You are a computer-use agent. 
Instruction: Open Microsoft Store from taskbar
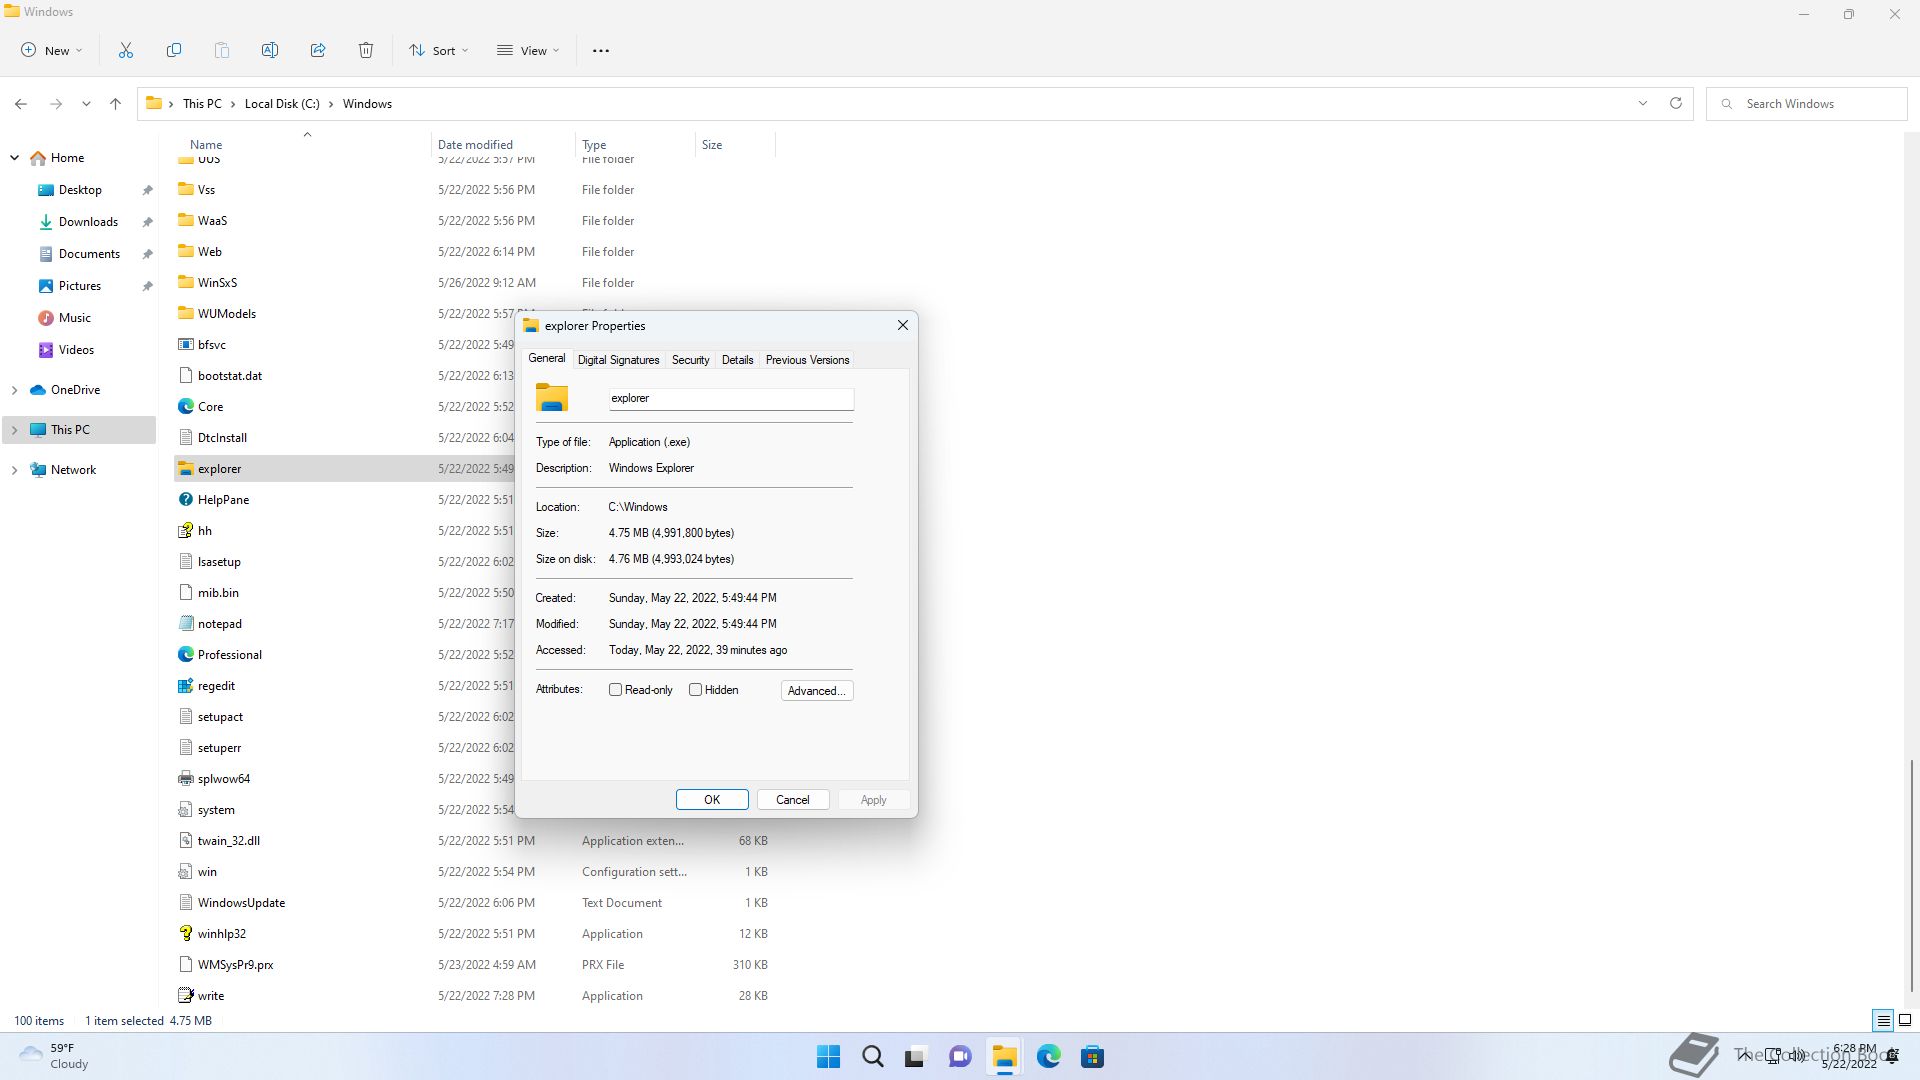point(1092,1057)
